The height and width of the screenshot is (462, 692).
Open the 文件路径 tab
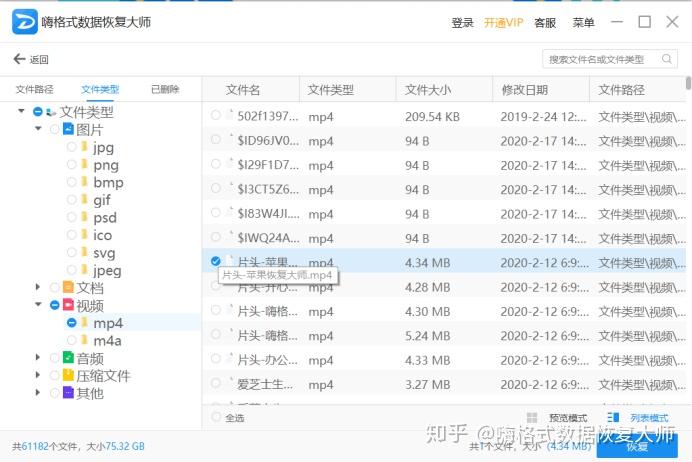coord(34,90)
